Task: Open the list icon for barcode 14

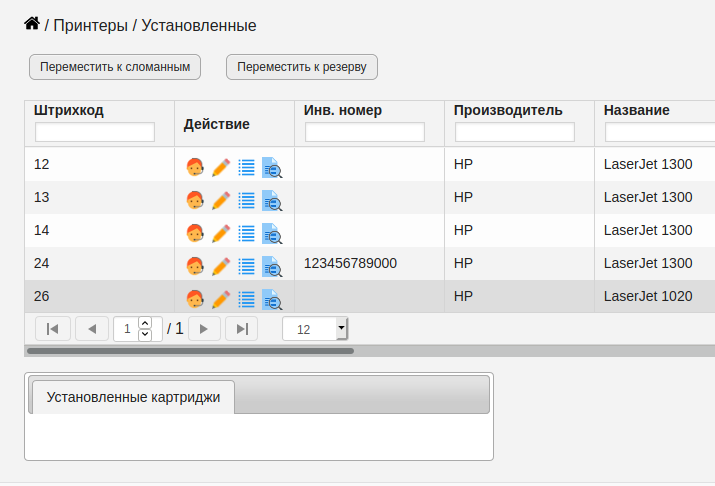Action: click(247, 233)
